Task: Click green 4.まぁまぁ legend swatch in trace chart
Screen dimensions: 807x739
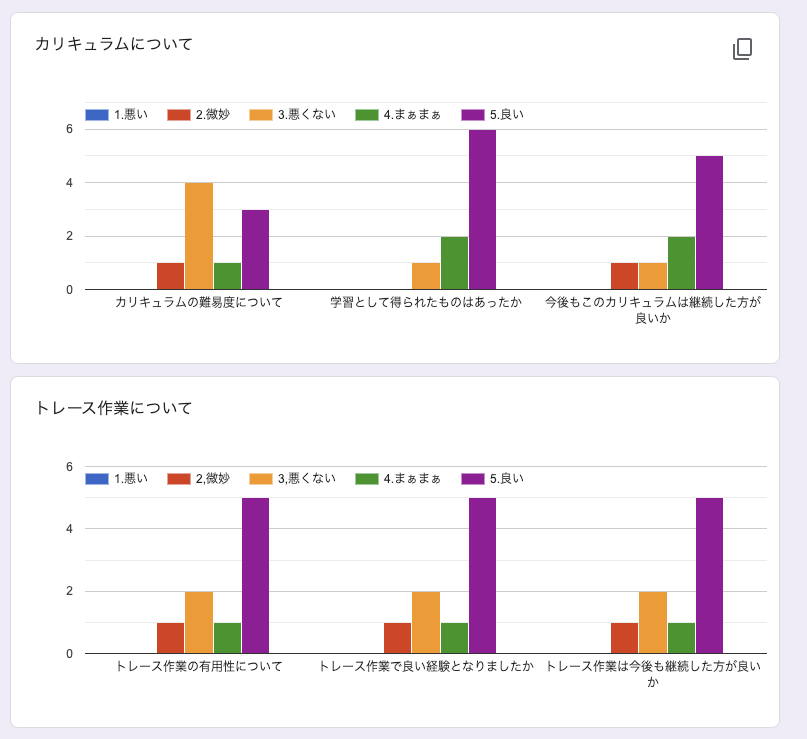Action: (367, 479)
